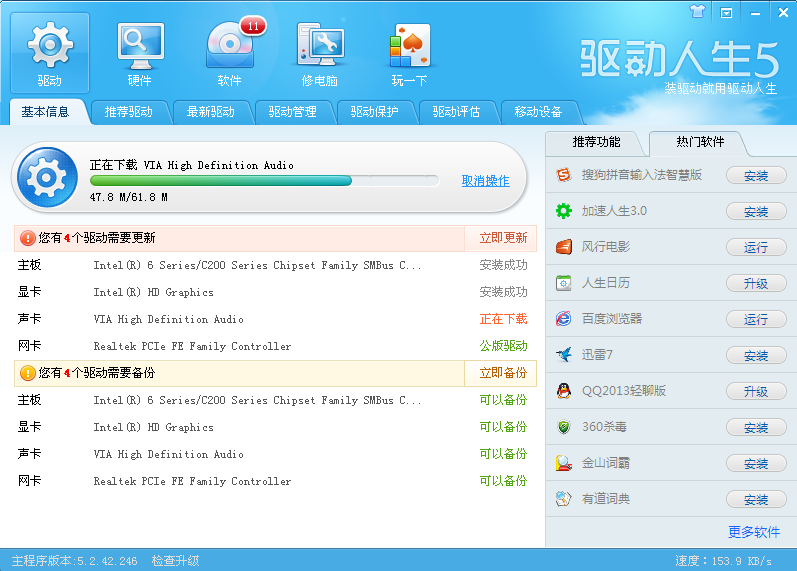Open the 修电脑 repair computer icon
The width and height of the screenshot is (797, 571).
(320, 53)
